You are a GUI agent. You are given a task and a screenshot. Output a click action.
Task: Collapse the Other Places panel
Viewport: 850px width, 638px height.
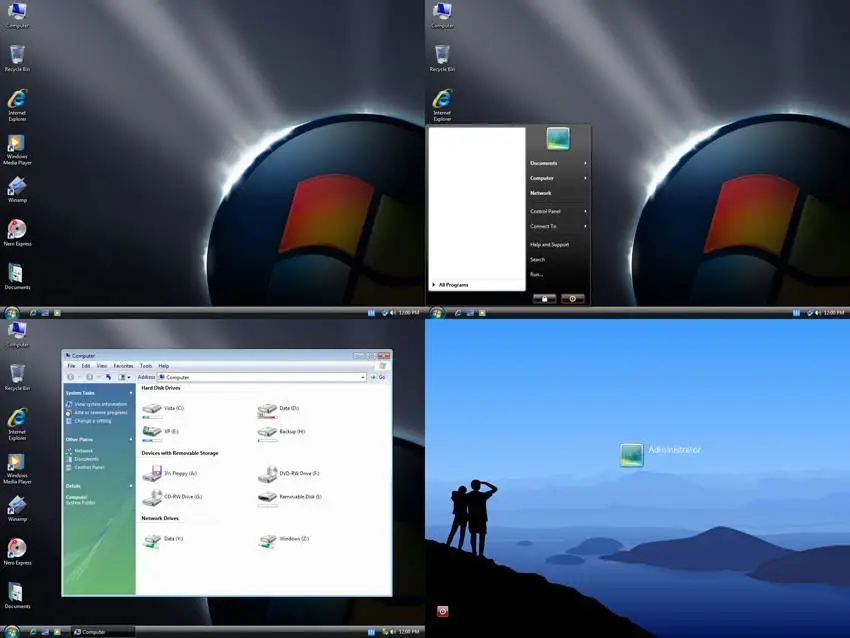(131, 440)
